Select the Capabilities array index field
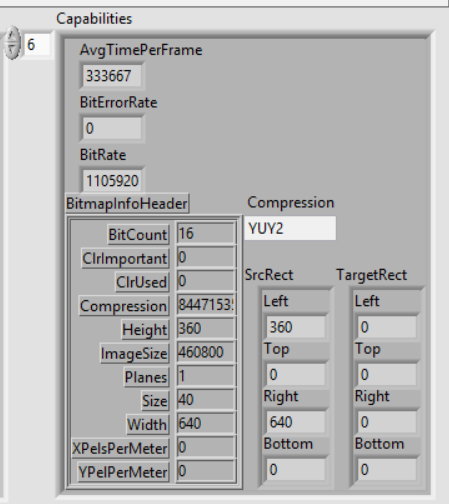The width and height of the screenshot is (449, 504). 38,44
